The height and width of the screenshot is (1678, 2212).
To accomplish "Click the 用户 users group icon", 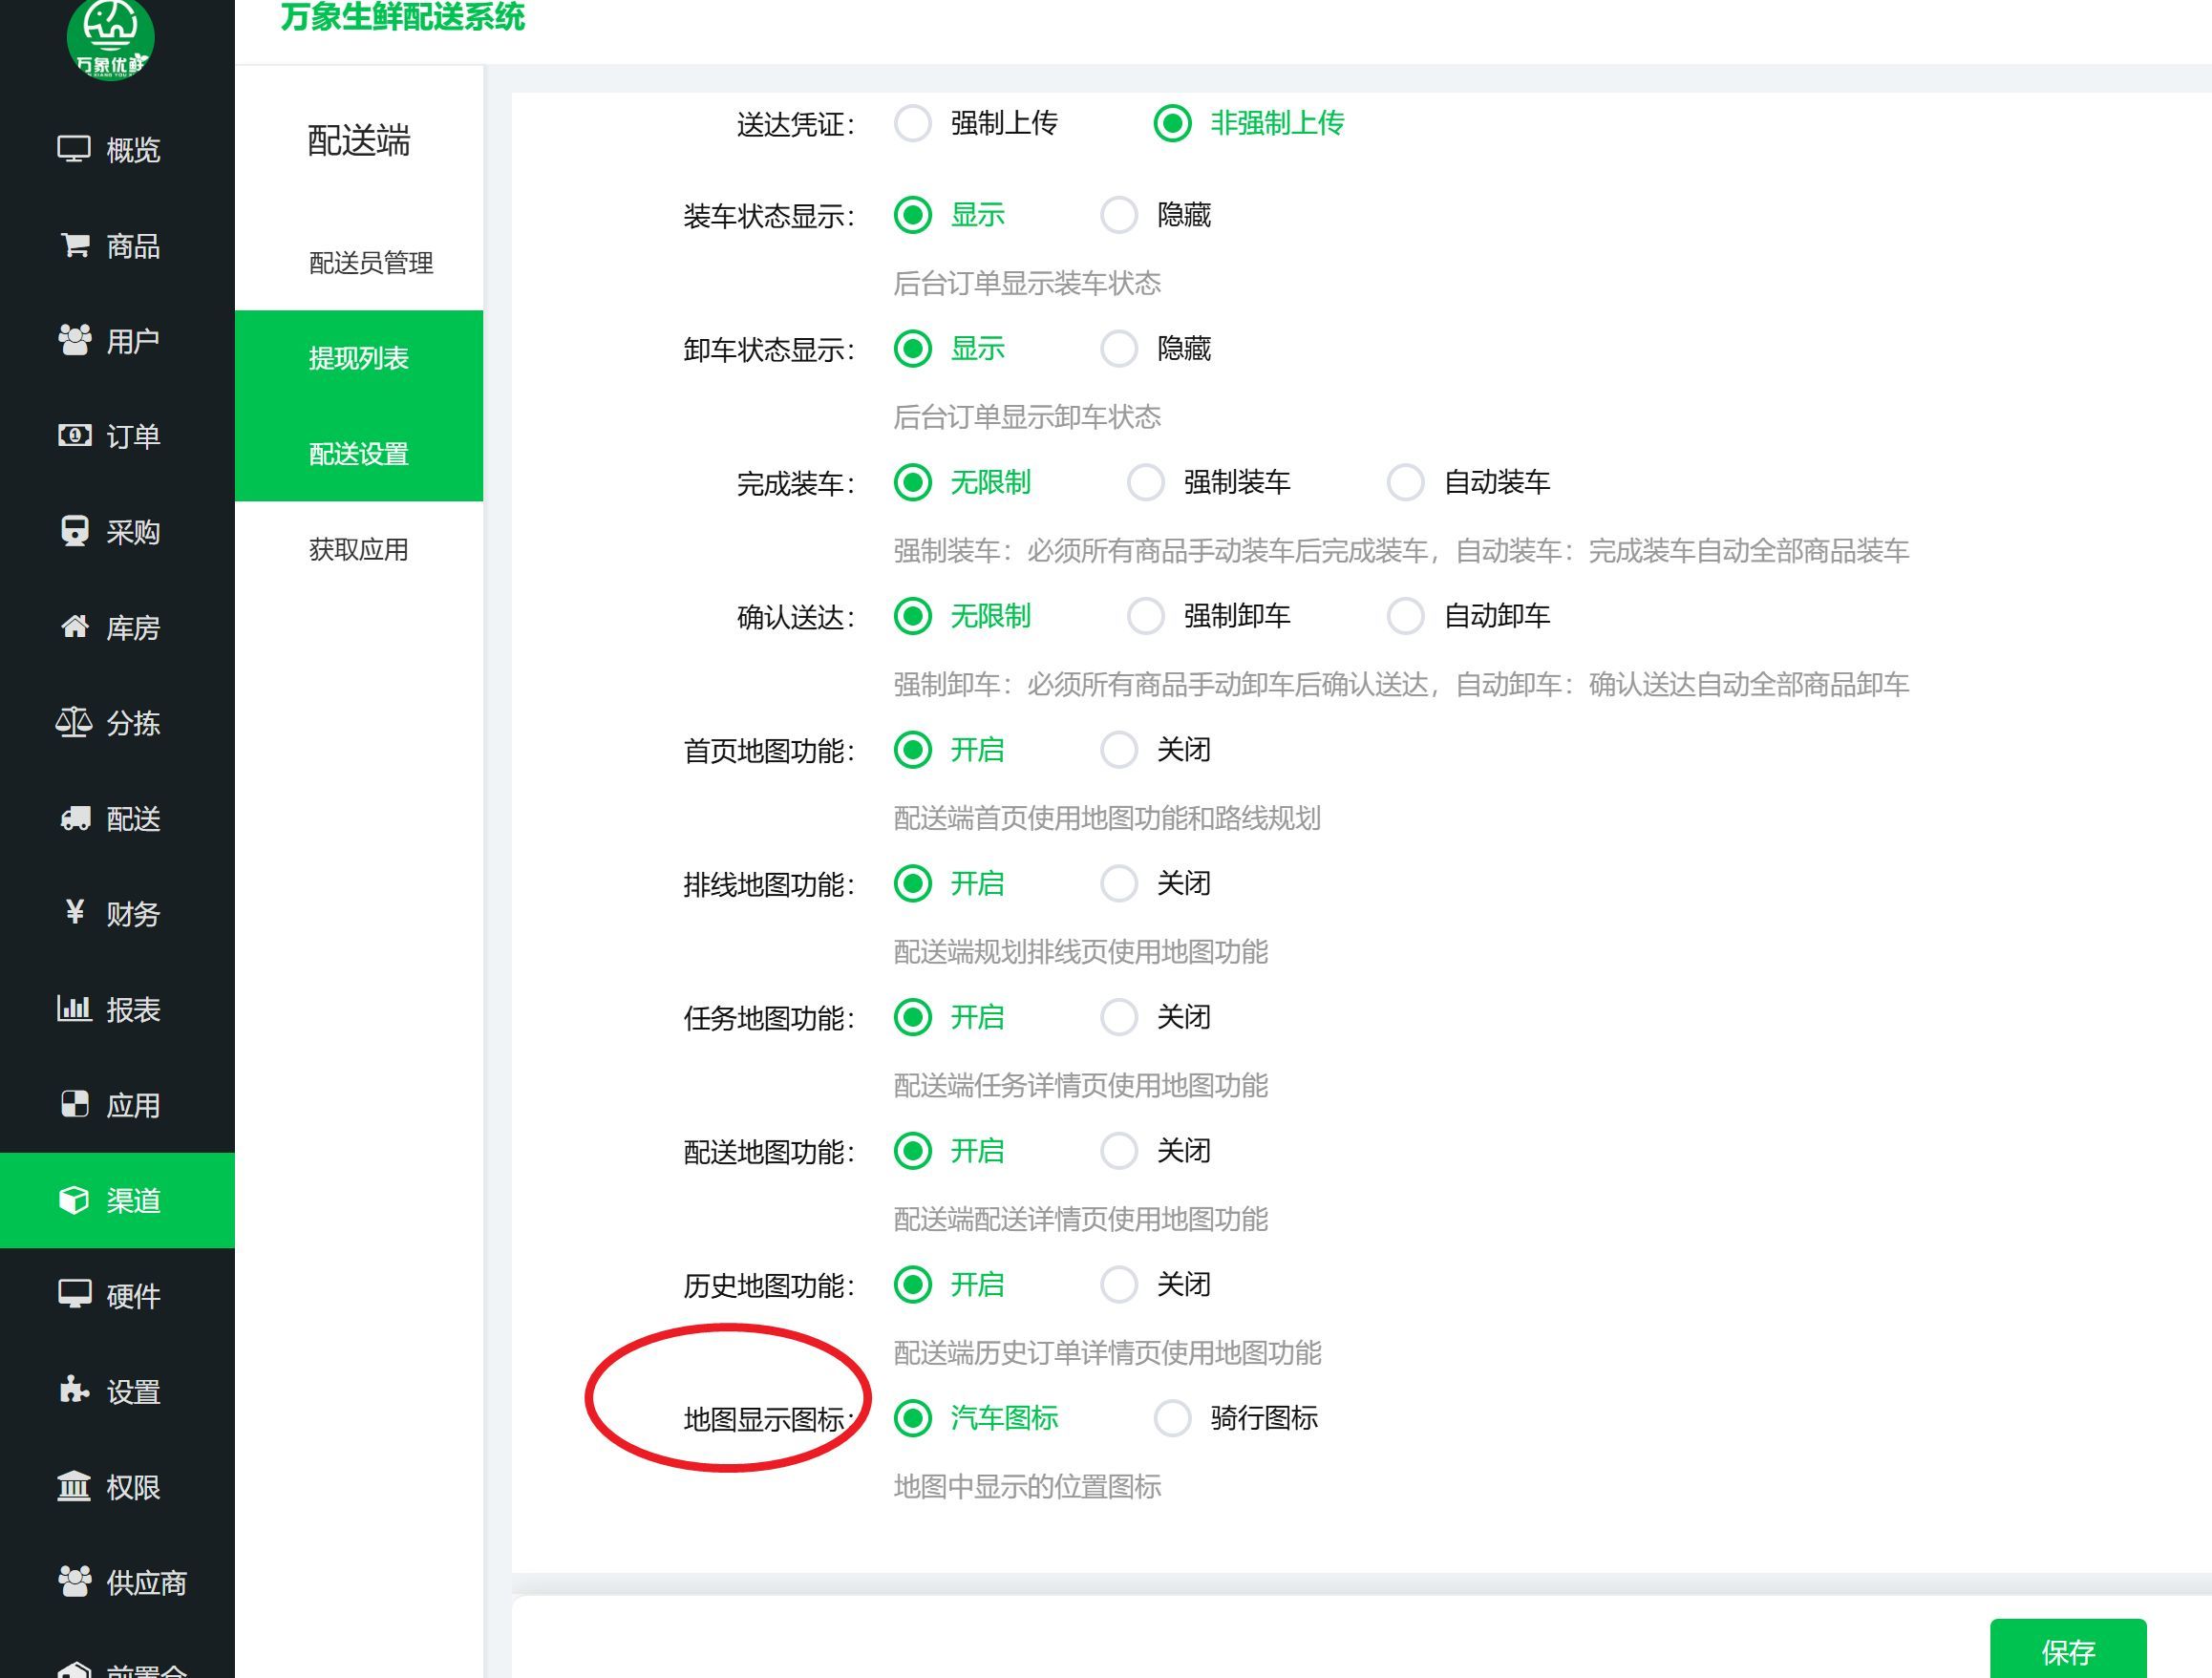I will 75,341.
